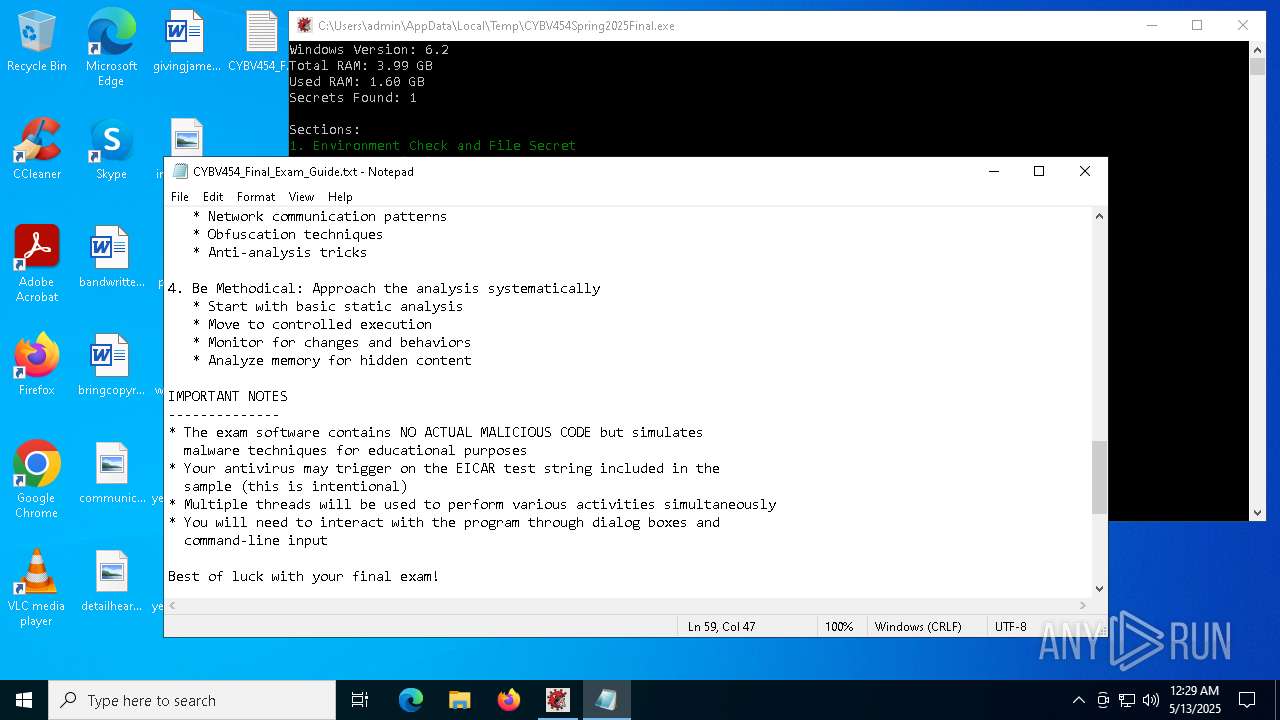Minimize the Notepad window
The image size is (1280, 720).
click(993, 171)
